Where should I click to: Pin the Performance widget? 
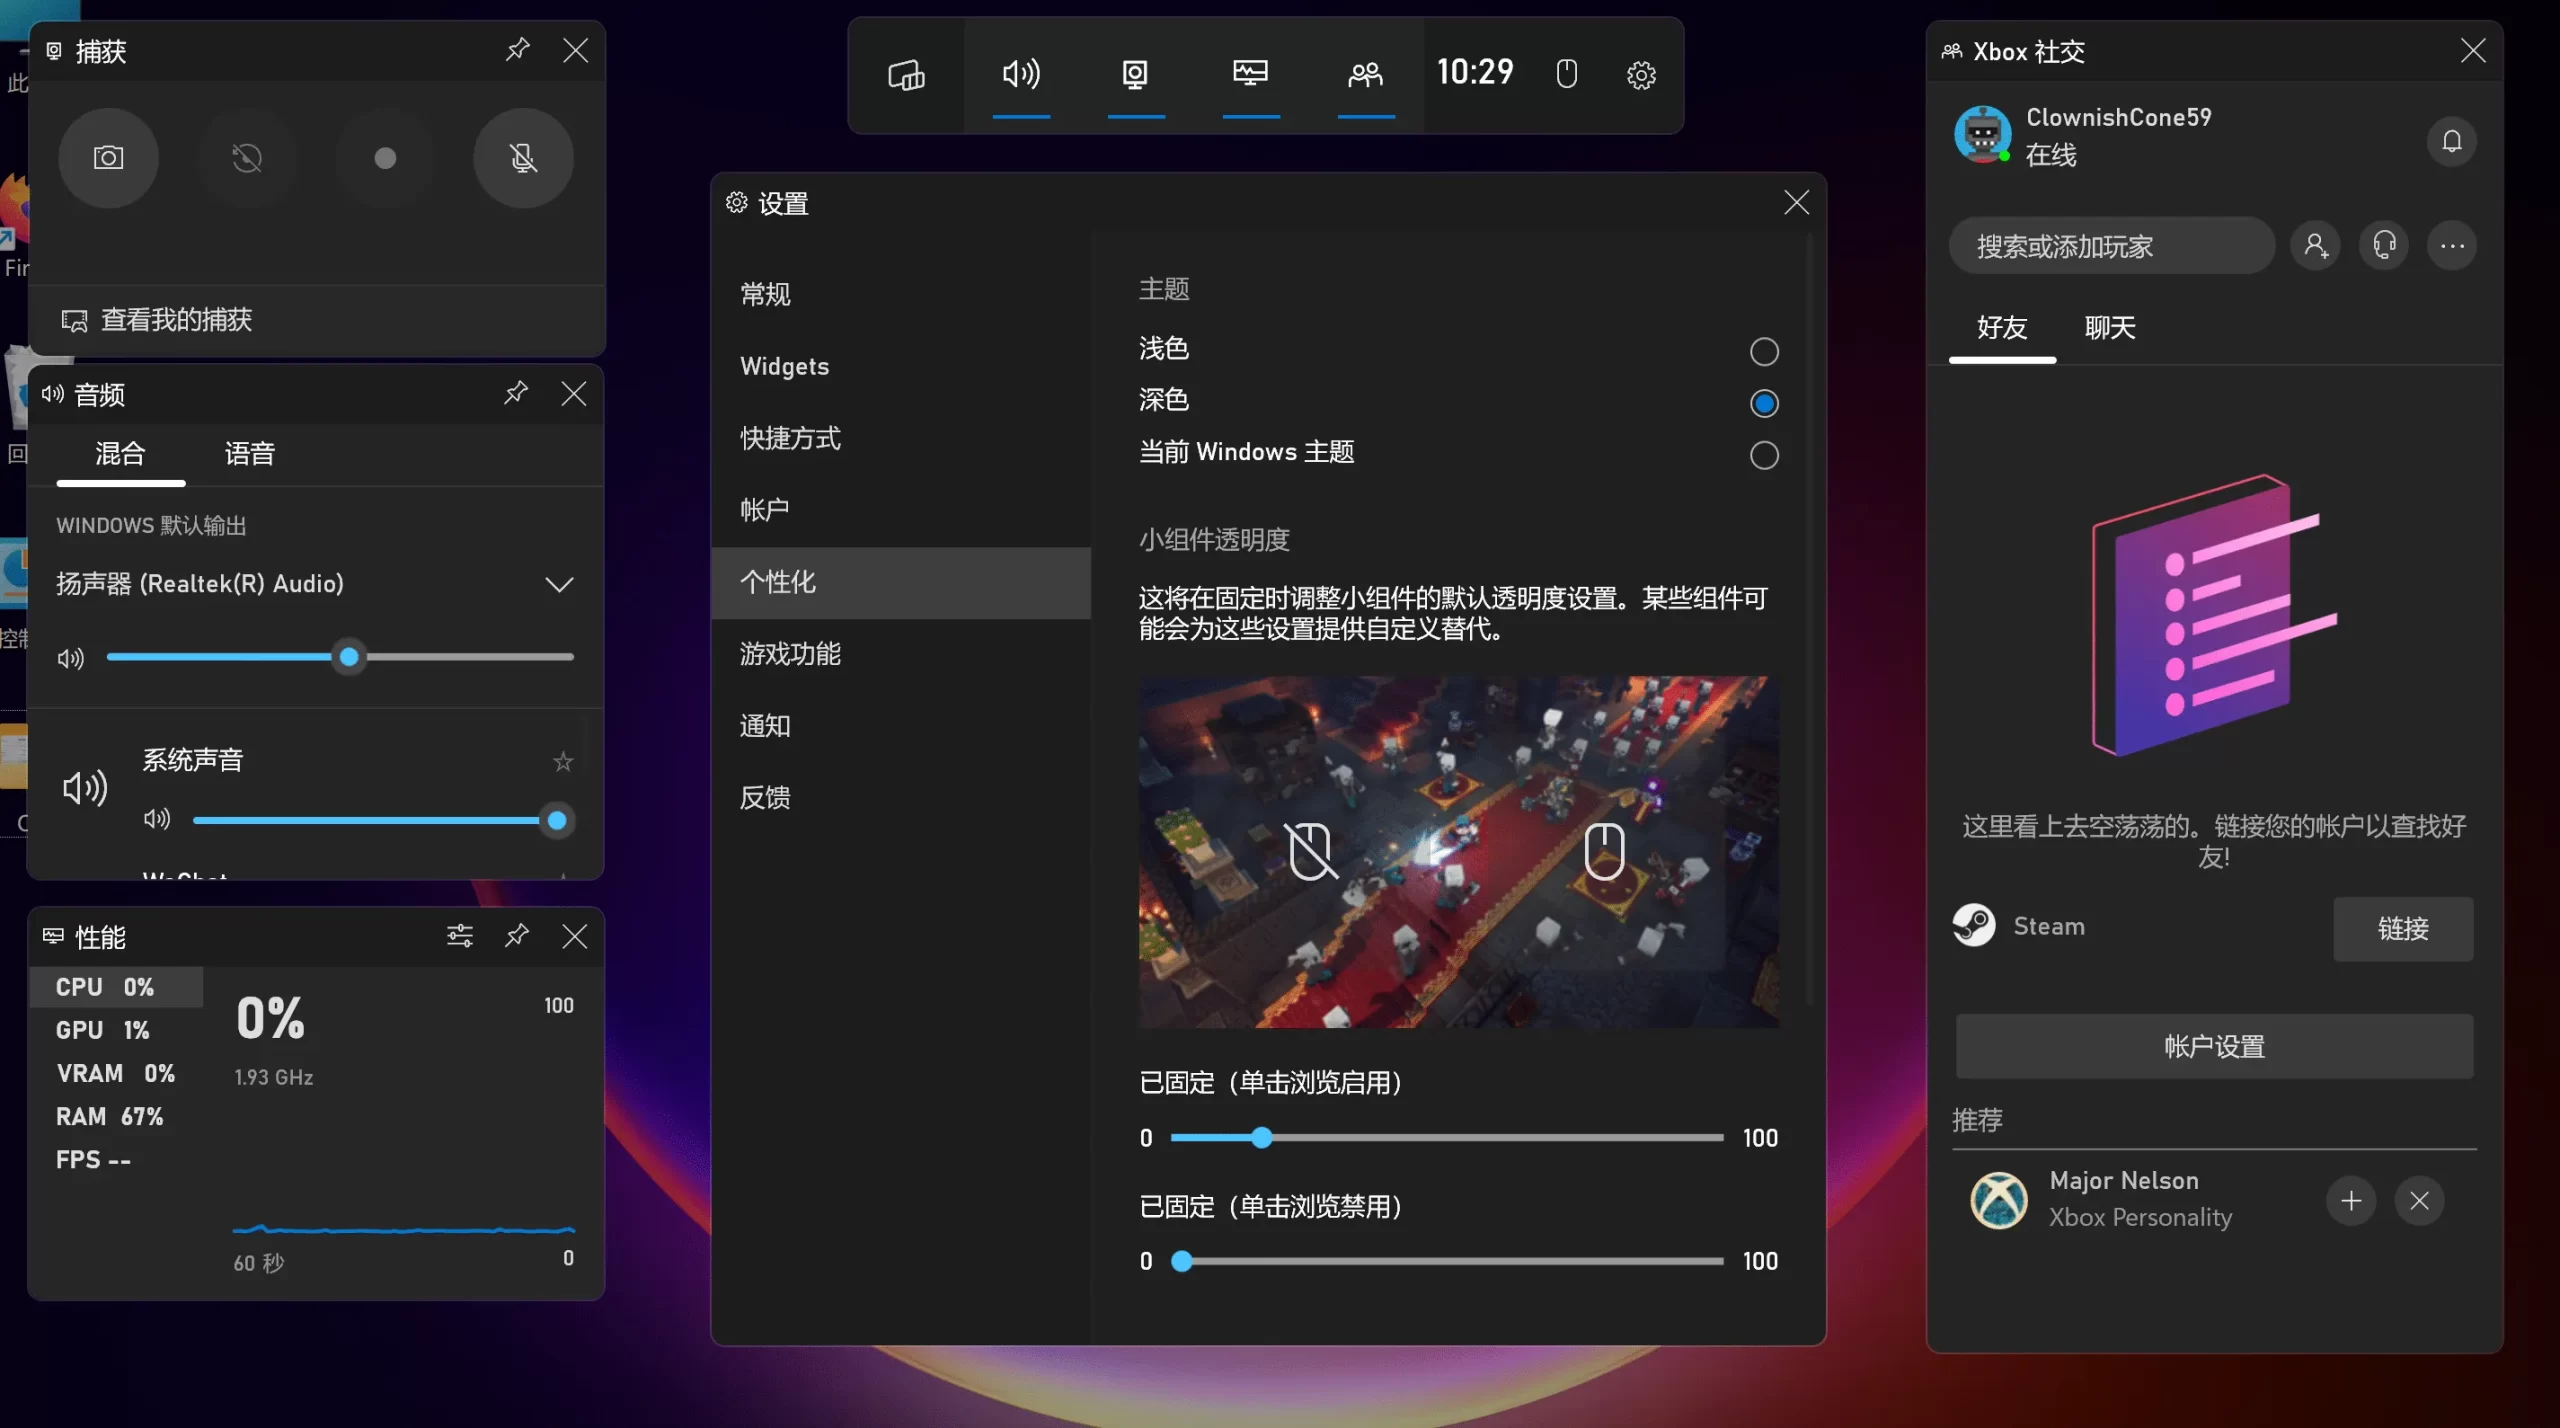[516, 936]
